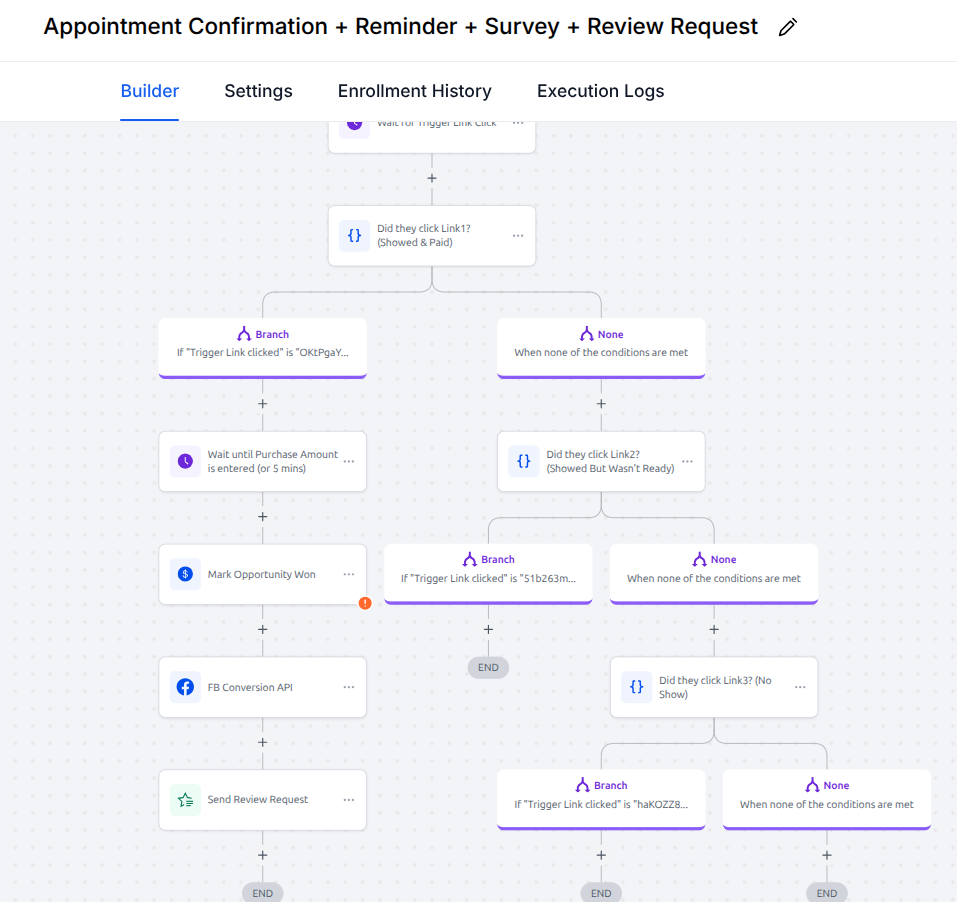The height and width of the screenshot is (902, 957).
Task: Click the orange error badge on Mark Opportunity Won
Action: coord(365,604)
